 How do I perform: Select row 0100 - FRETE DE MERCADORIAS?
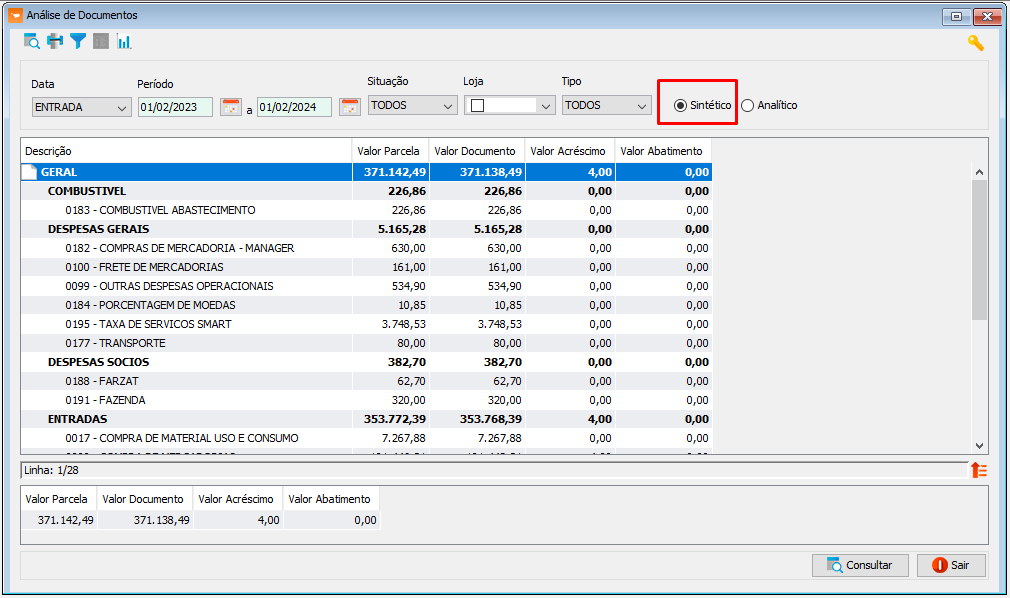pyautogui.click(x=366, y=267)
